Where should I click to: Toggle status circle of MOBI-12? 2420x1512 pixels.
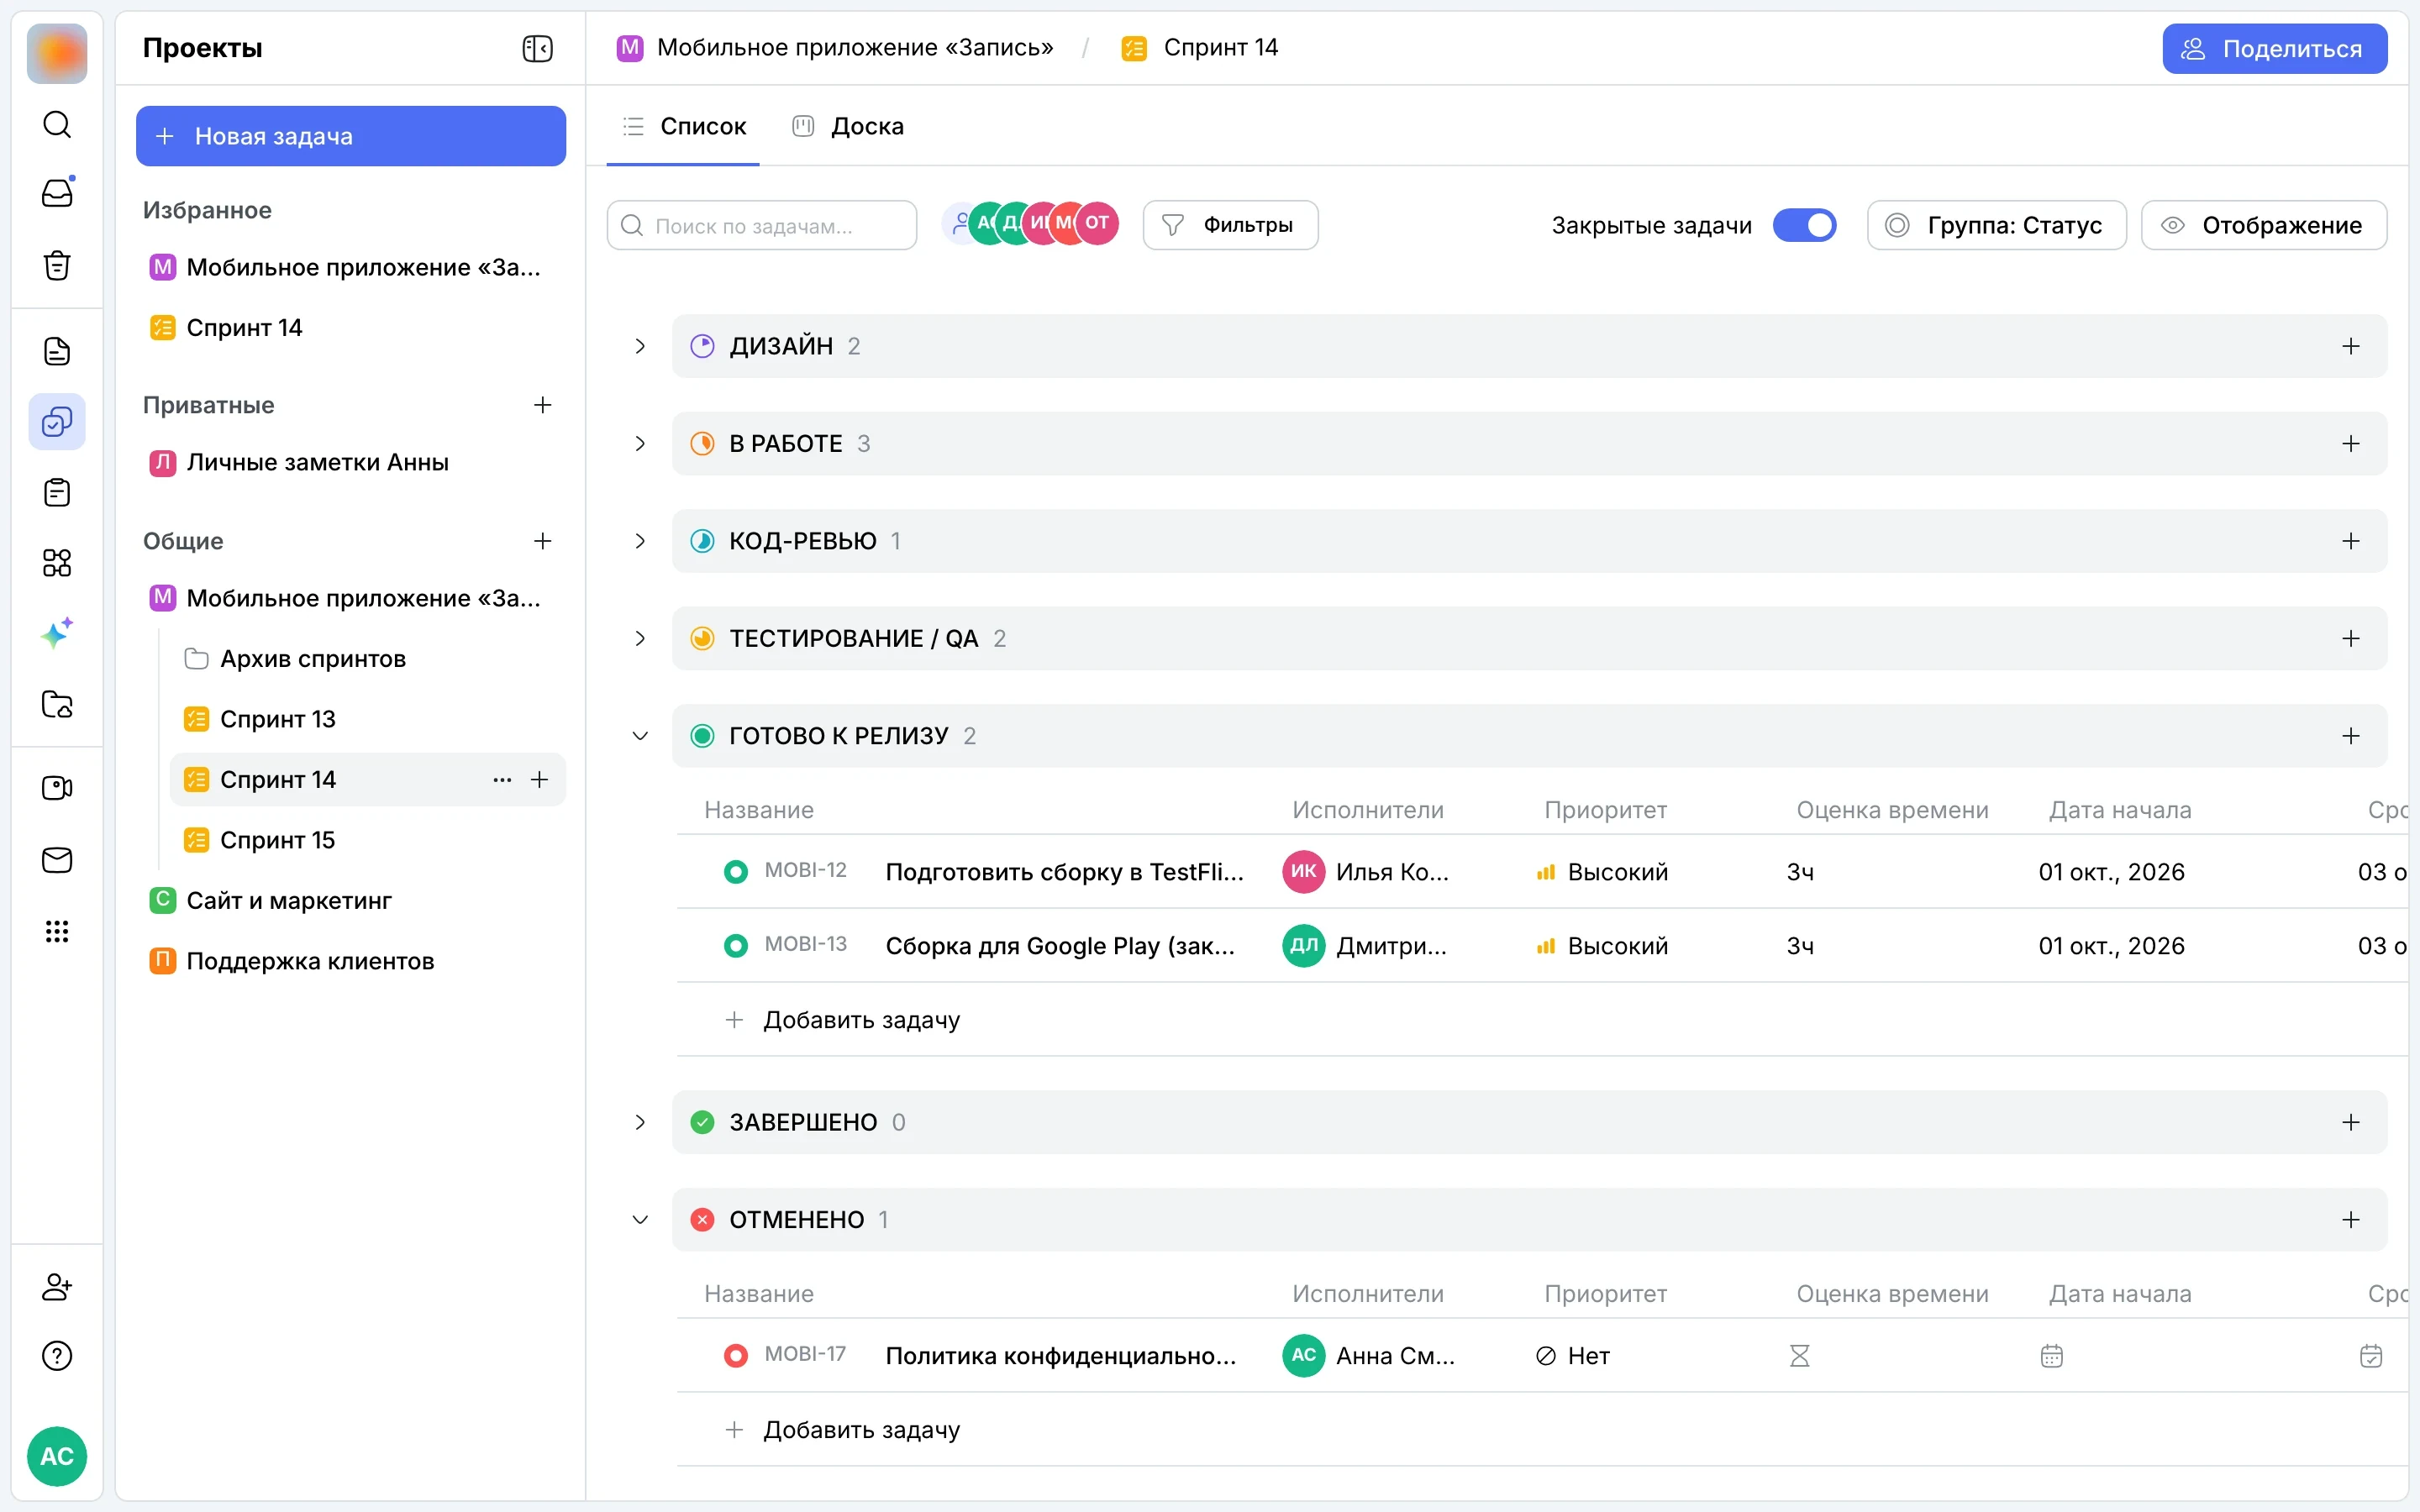pos(735,872)
